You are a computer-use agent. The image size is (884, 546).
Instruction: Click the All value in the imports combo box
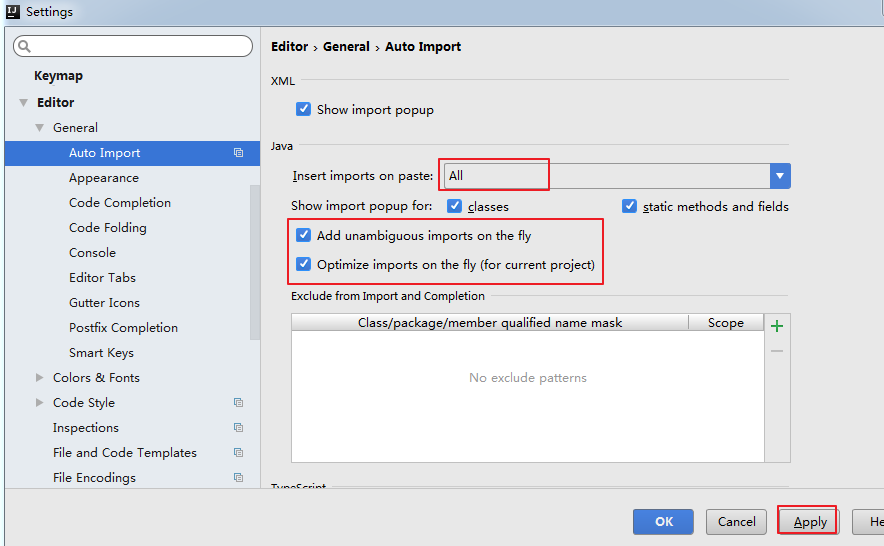[x=456, y=175]
